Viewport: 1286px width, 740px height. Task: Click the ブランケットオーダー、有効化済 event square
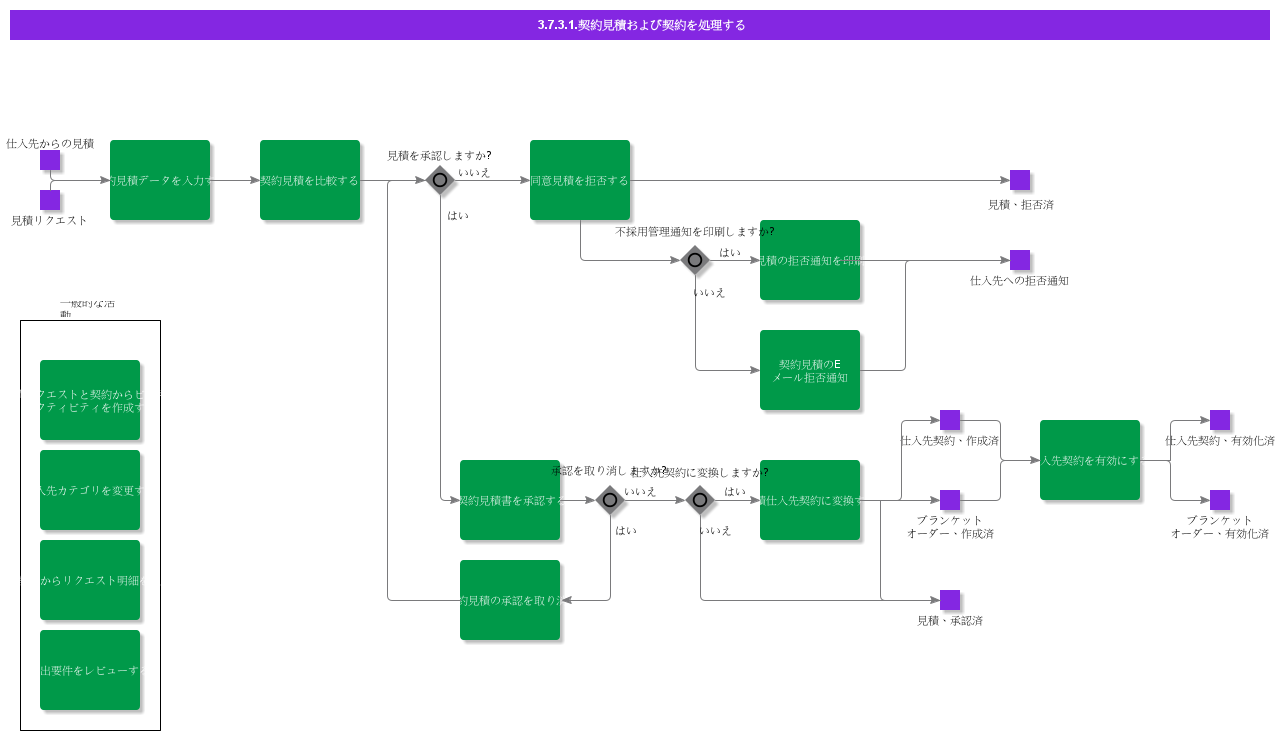(1220, 500)
